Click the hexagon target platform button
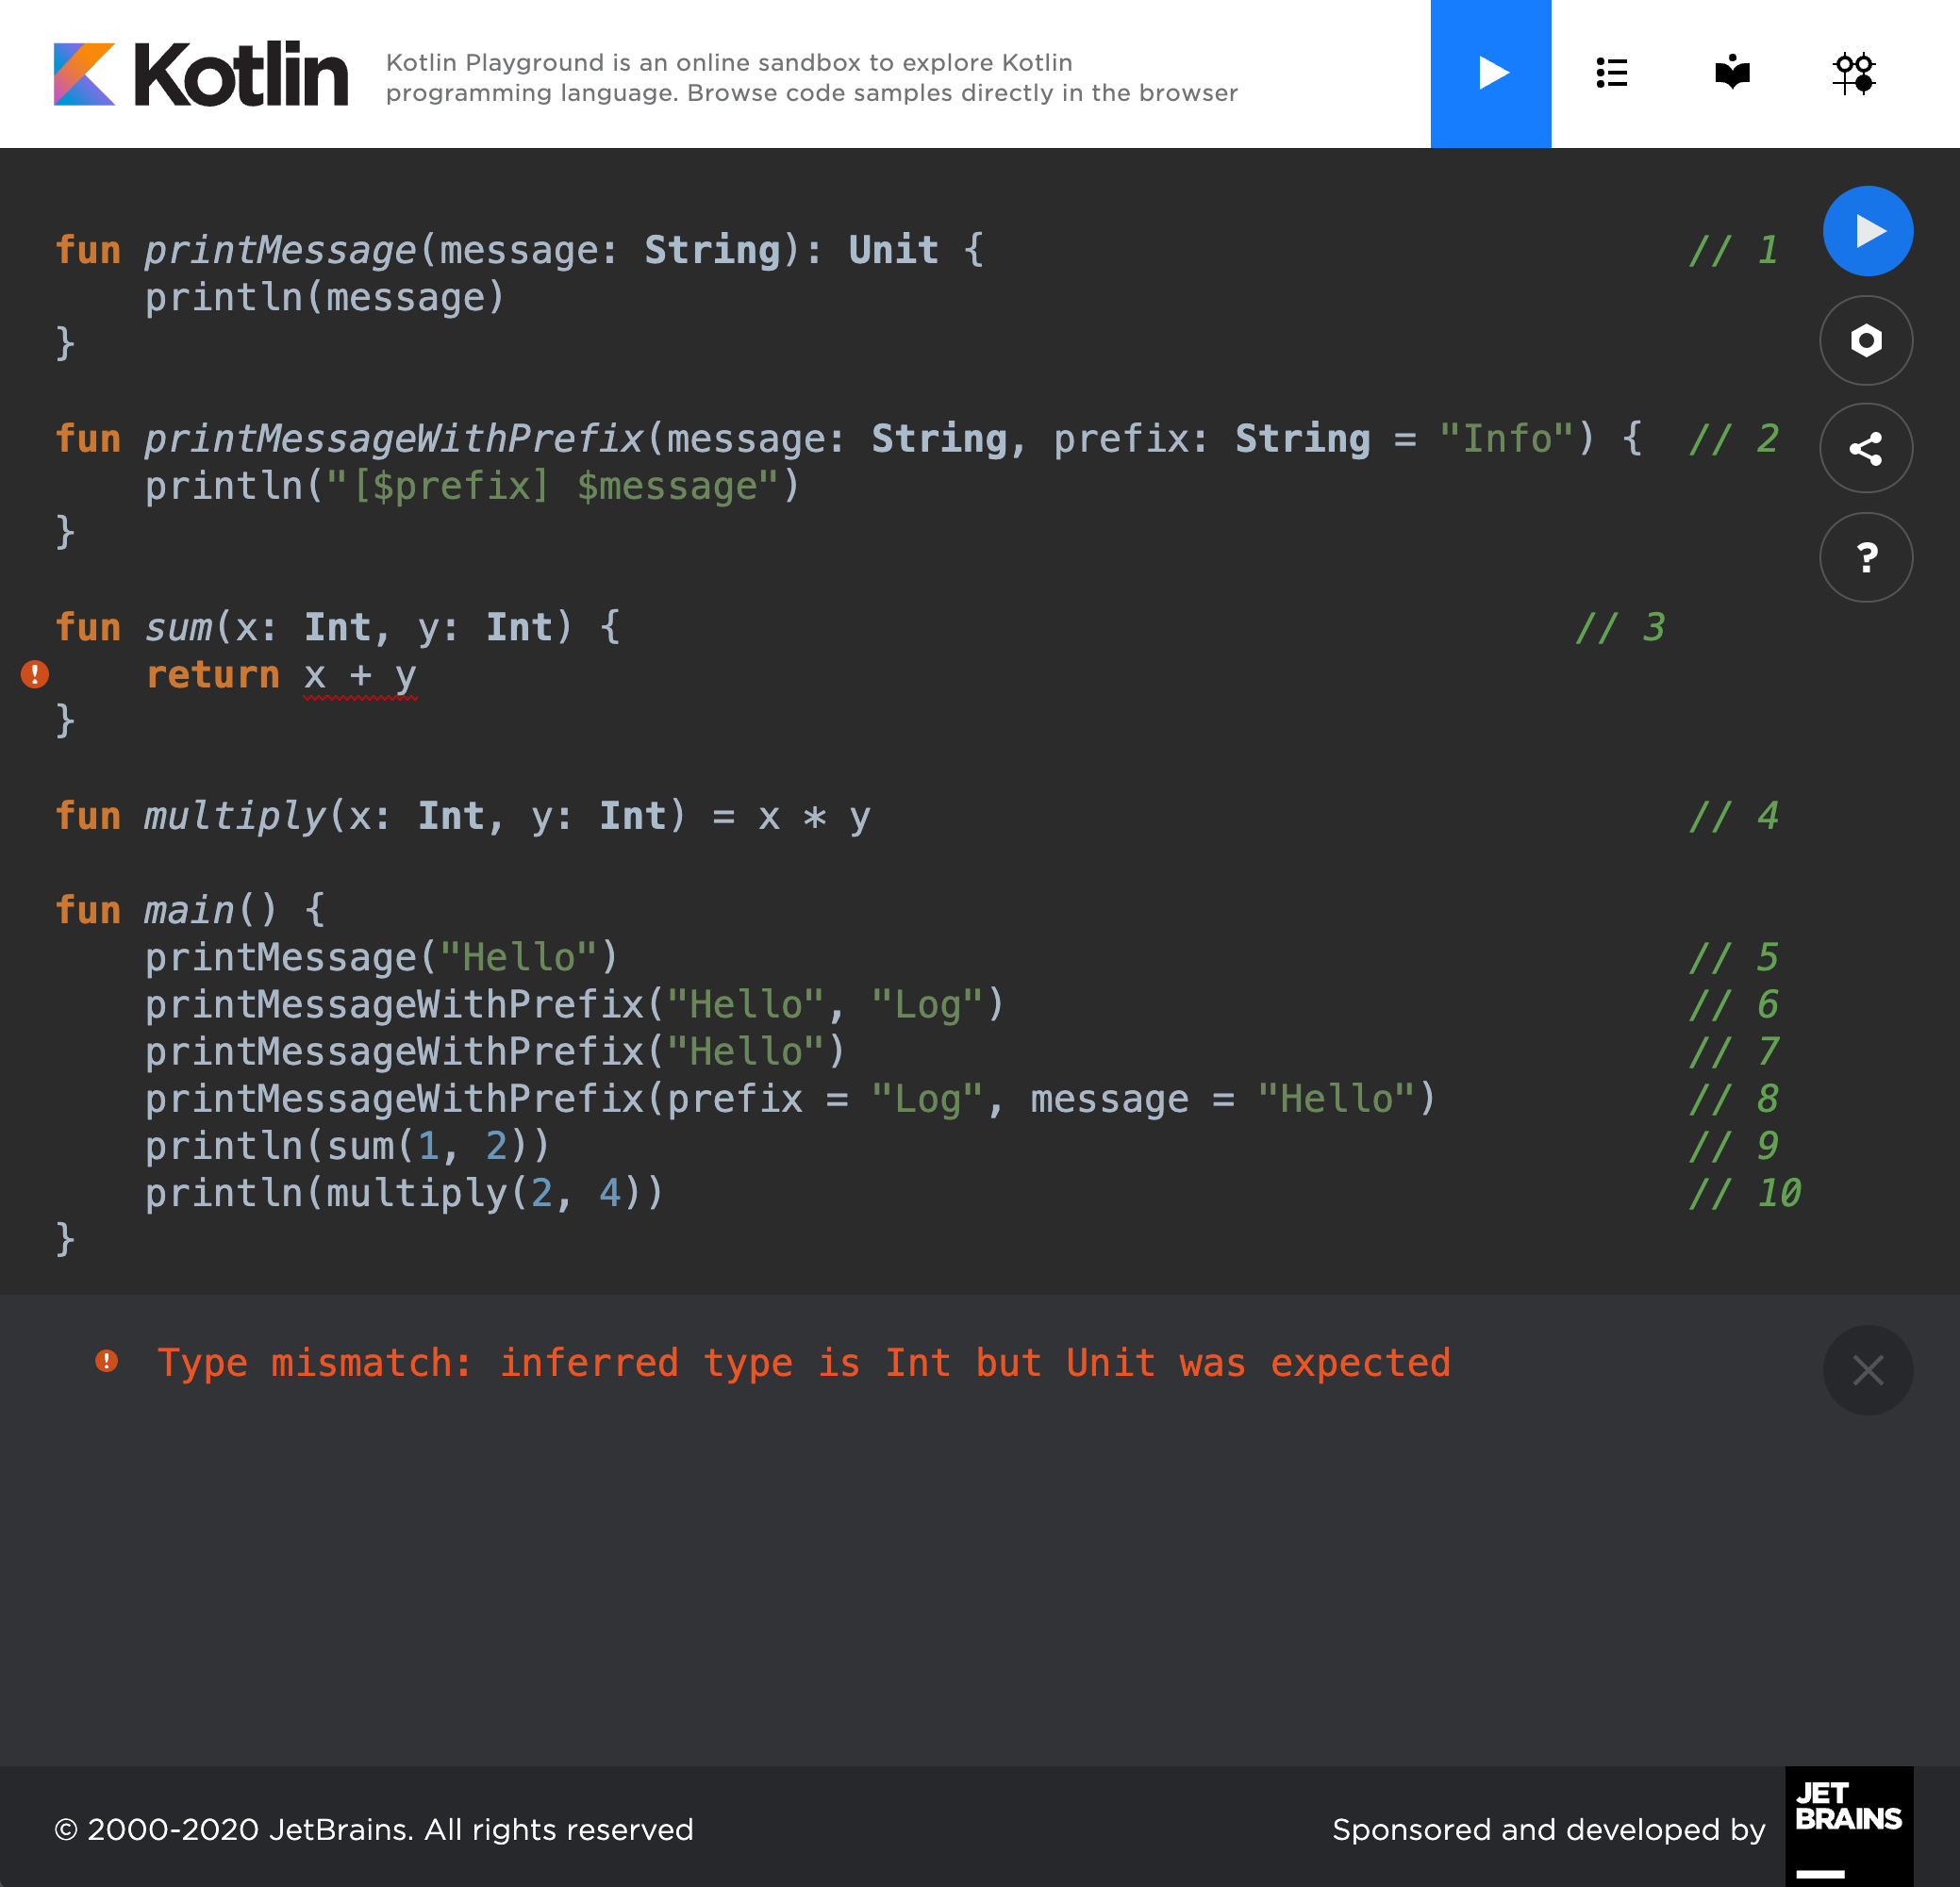 [x=1866, y=340]
